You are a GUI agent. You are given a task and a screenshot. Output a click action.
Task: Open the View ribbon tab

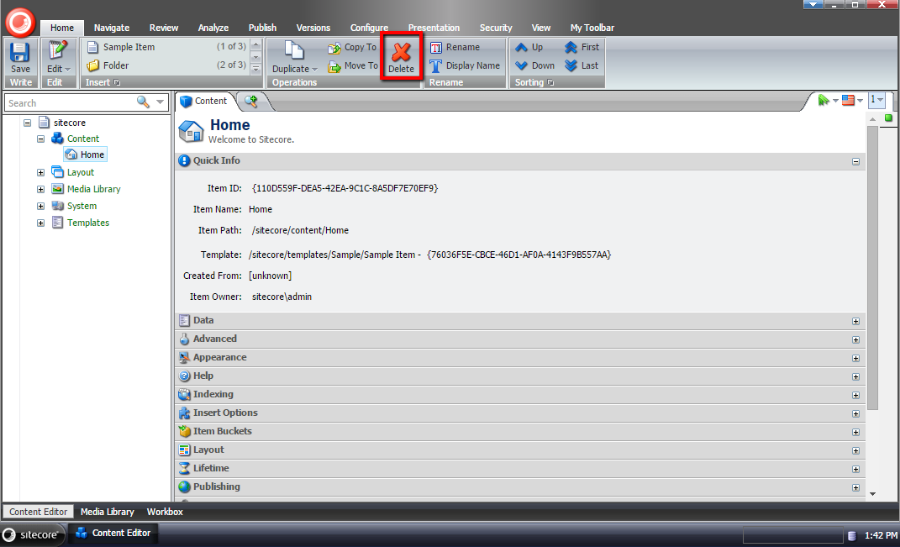click(x=541, y=28)
